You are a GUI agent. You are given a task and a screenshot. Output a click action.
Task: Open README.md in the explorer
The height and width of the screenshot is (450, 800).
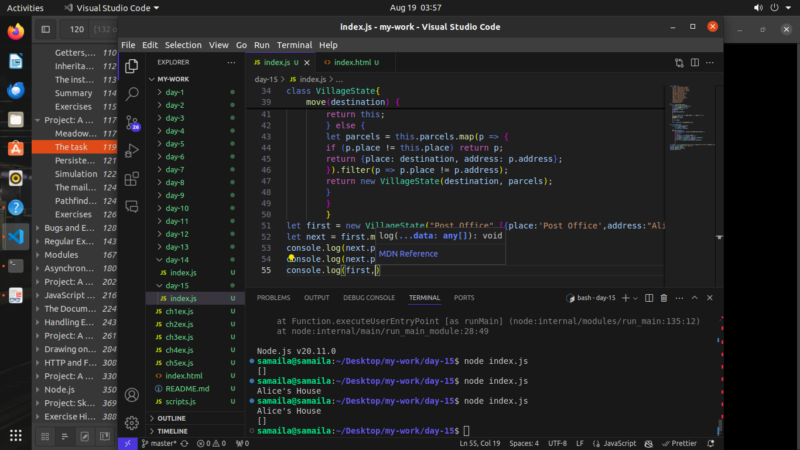[x=187, y=389]
